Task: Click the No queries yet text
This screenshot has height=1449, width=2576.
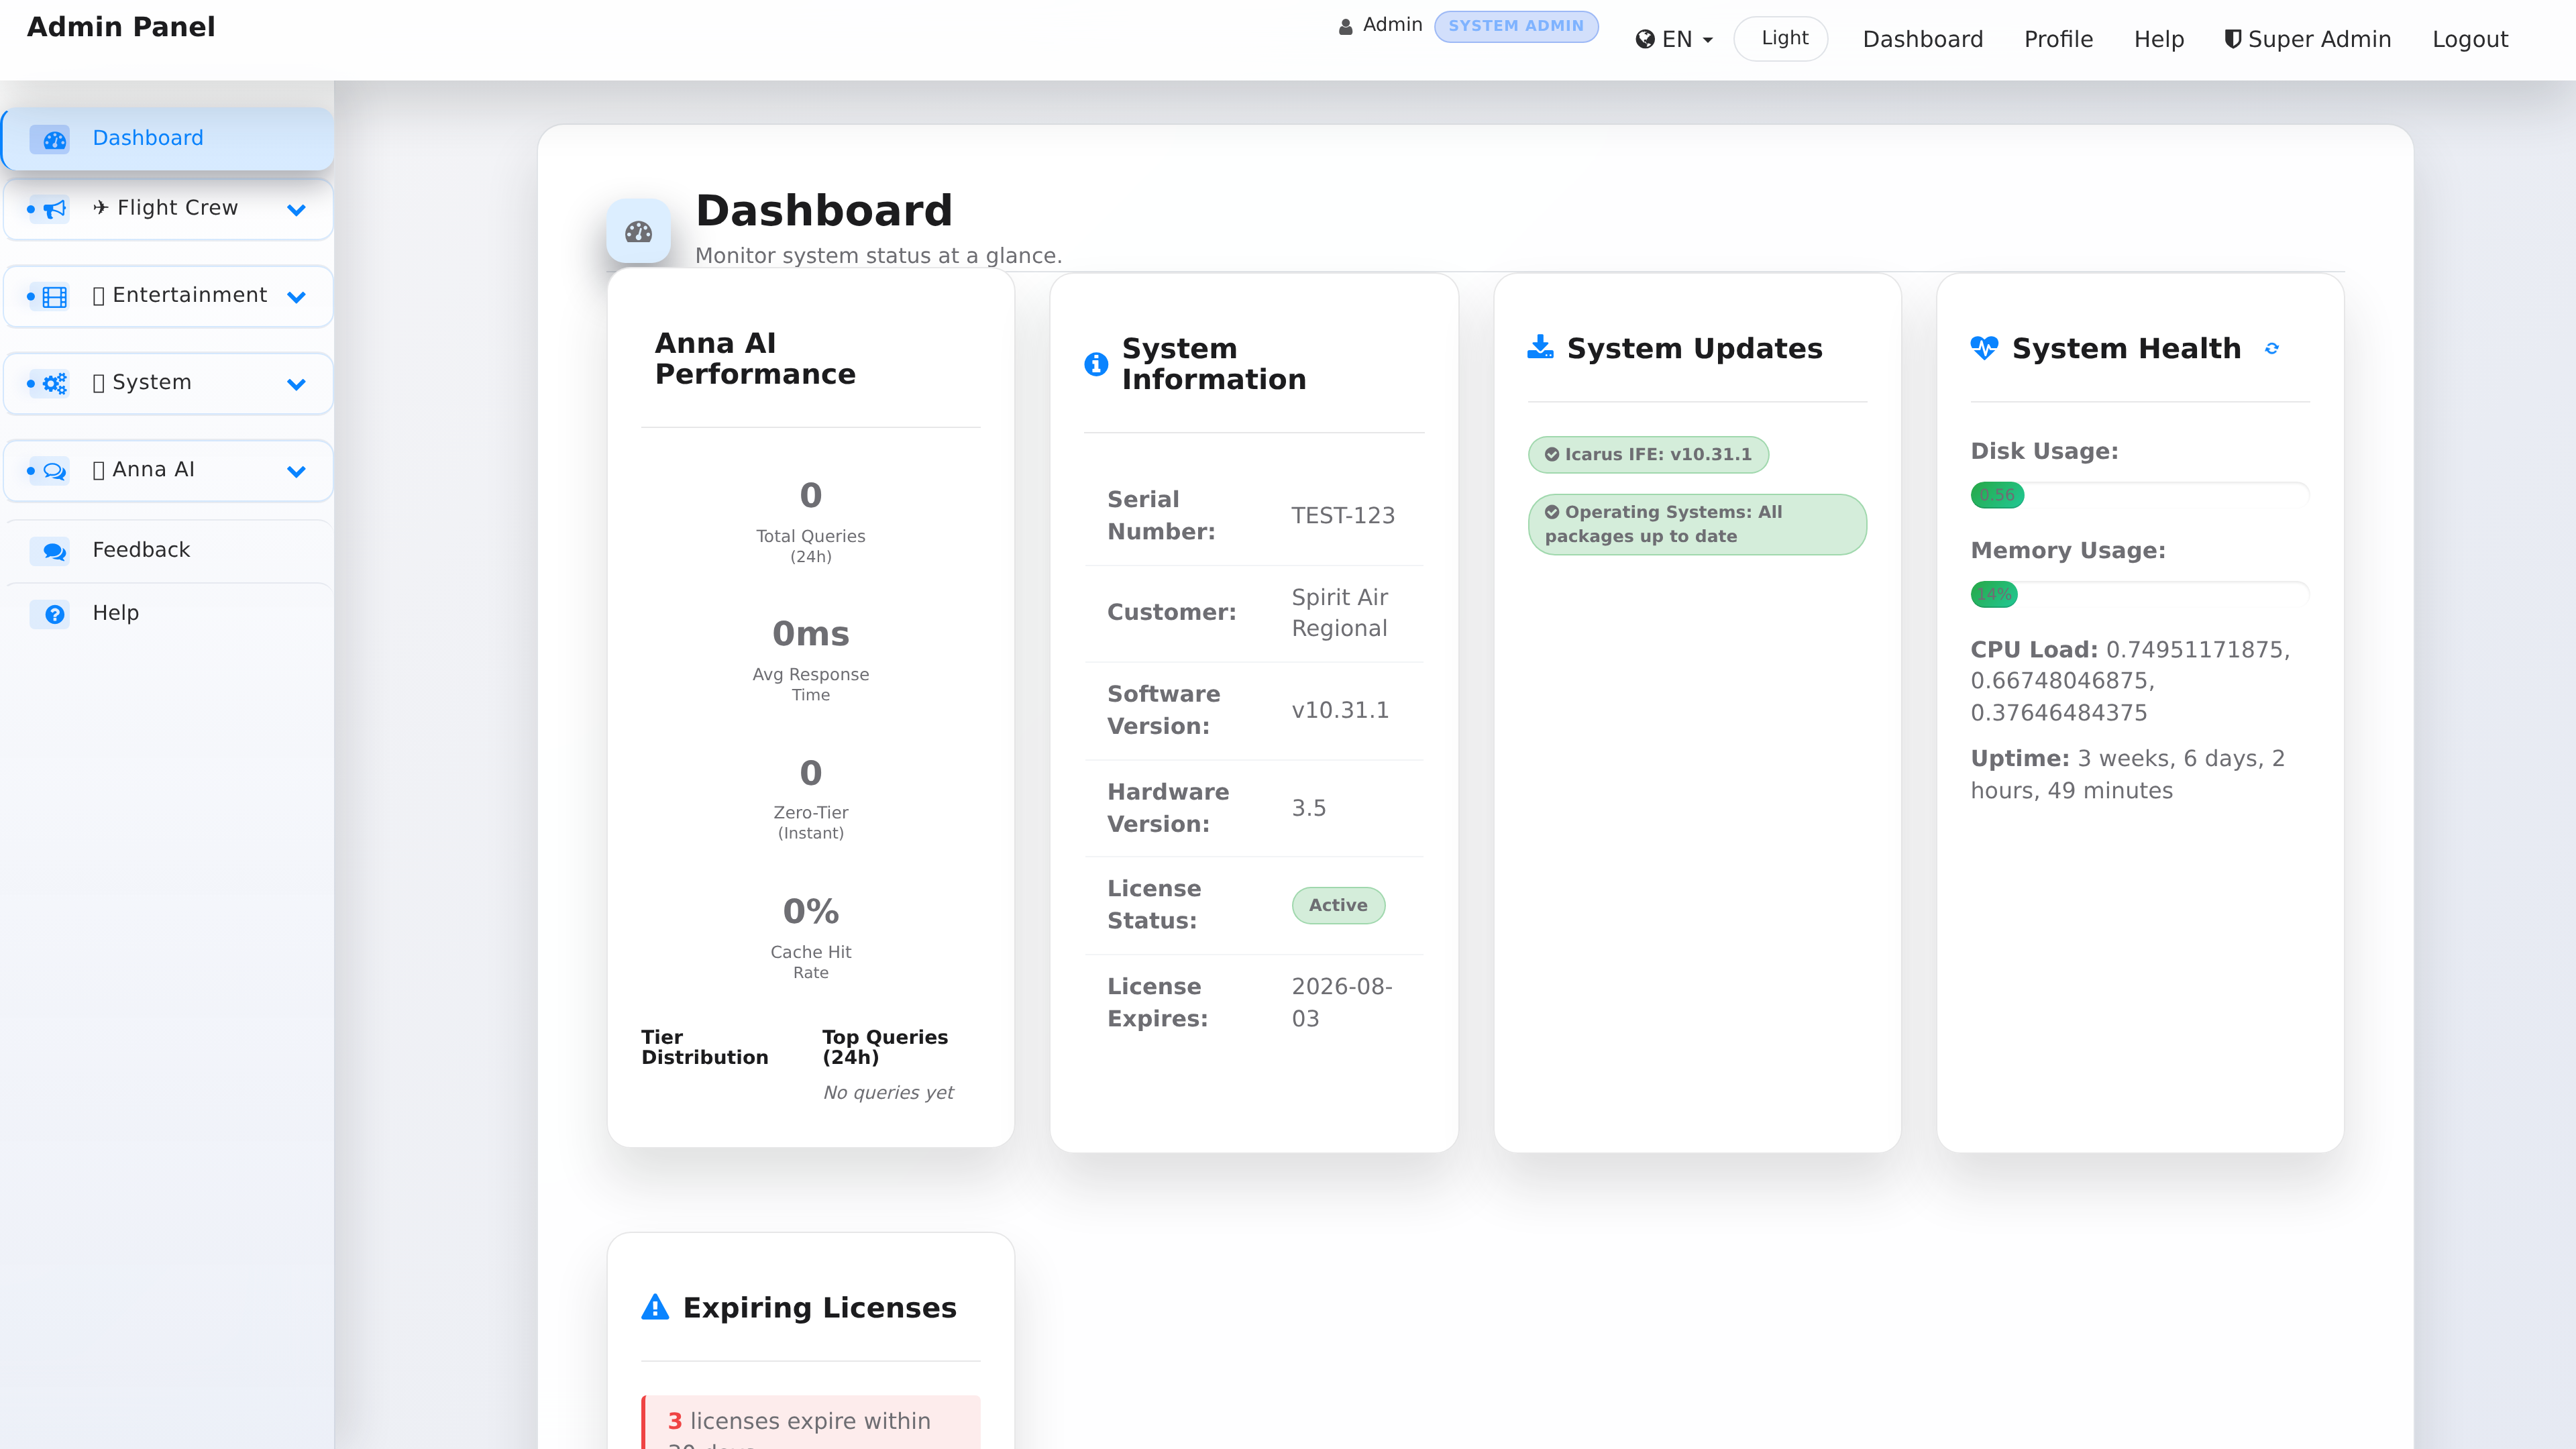Action: pyautogui.click(x=888, y=1093)
